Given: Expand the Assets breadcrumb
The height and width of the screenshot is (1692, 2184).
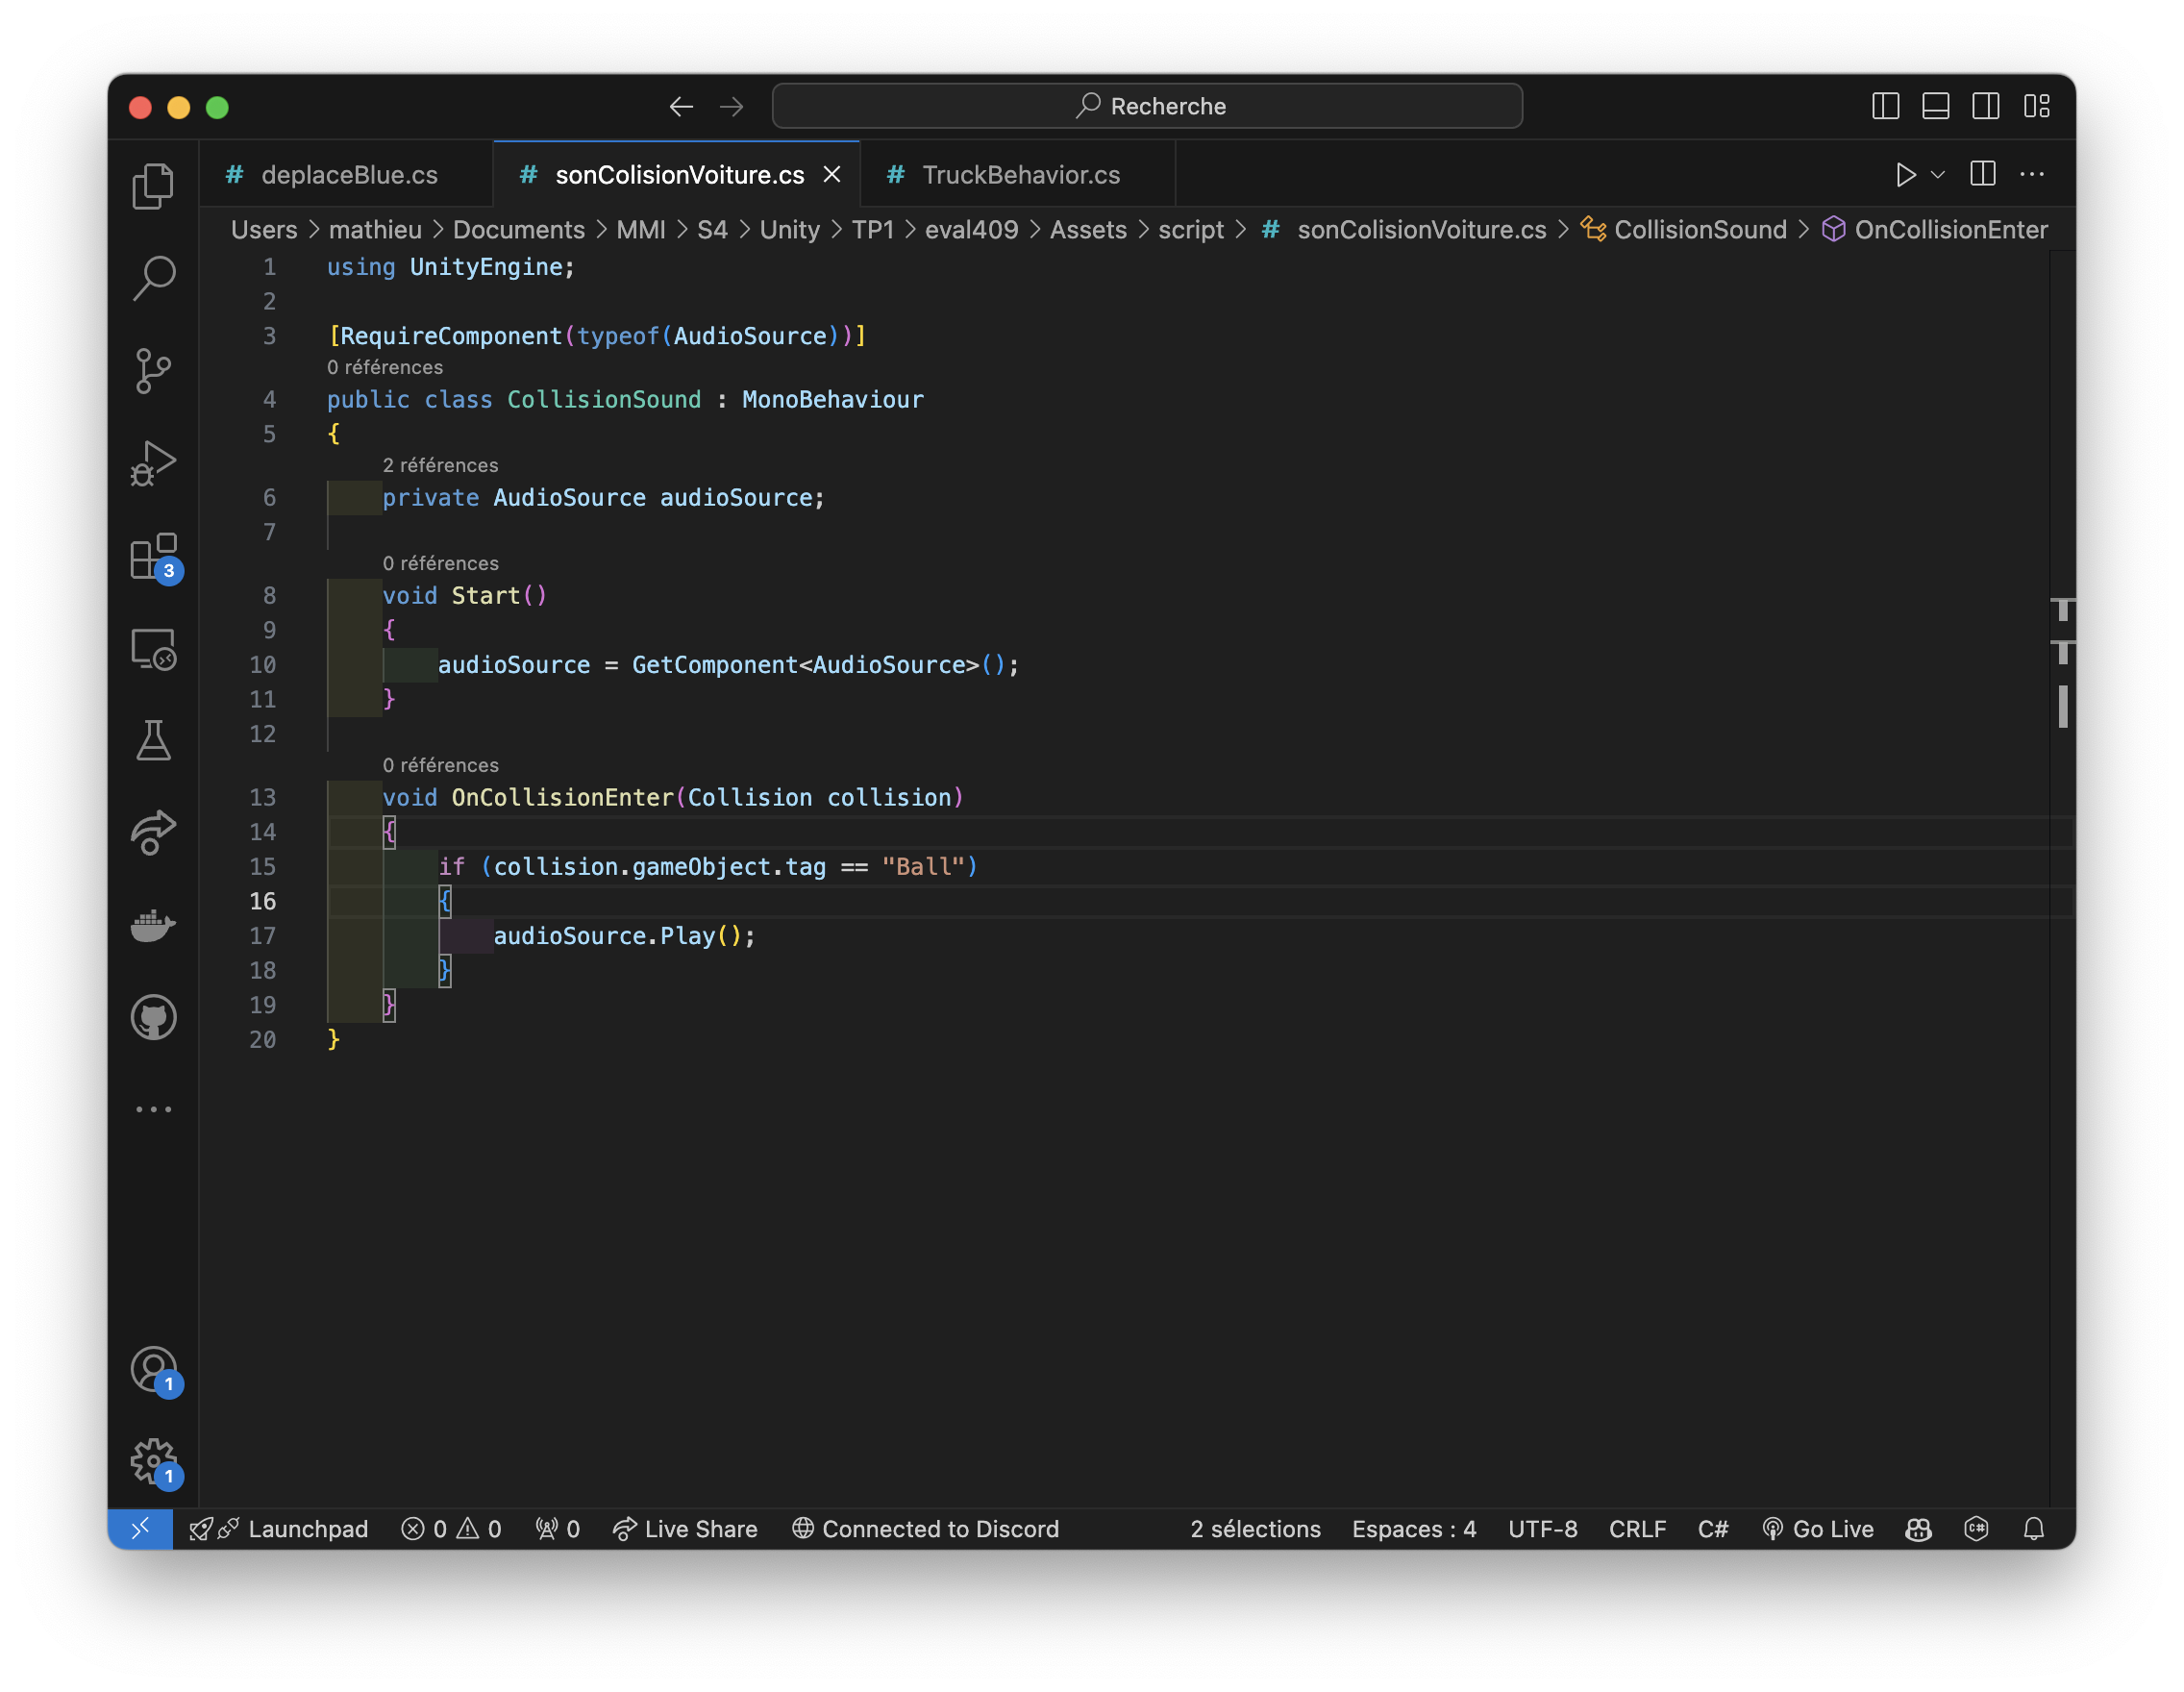Looking at the screenshot, I should (1088, 230).
